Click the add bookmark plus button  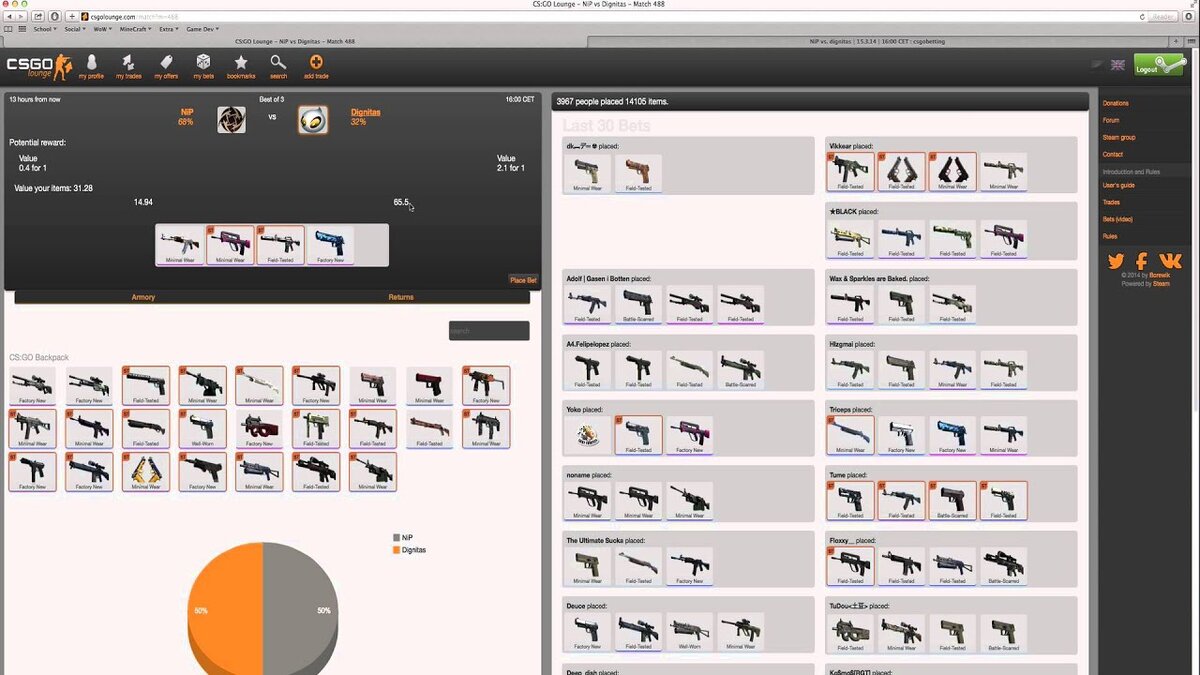(72, 17)
